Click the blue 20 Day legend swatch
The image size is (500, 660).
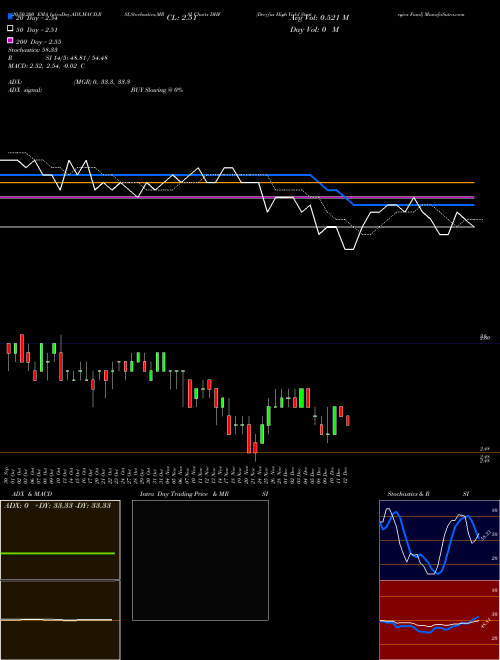coord(11,17)
